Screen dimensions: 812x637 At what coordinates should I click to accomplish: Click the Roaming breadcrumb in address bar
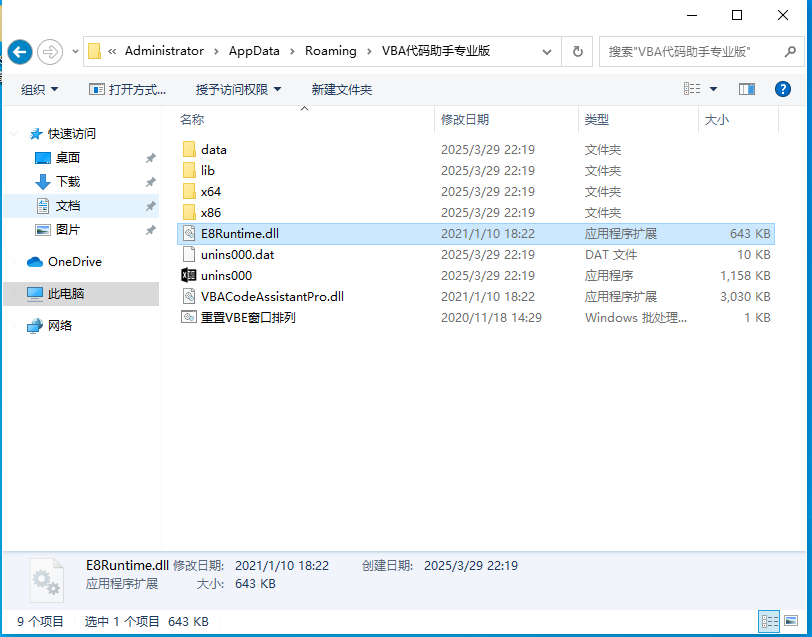[330, 51]
